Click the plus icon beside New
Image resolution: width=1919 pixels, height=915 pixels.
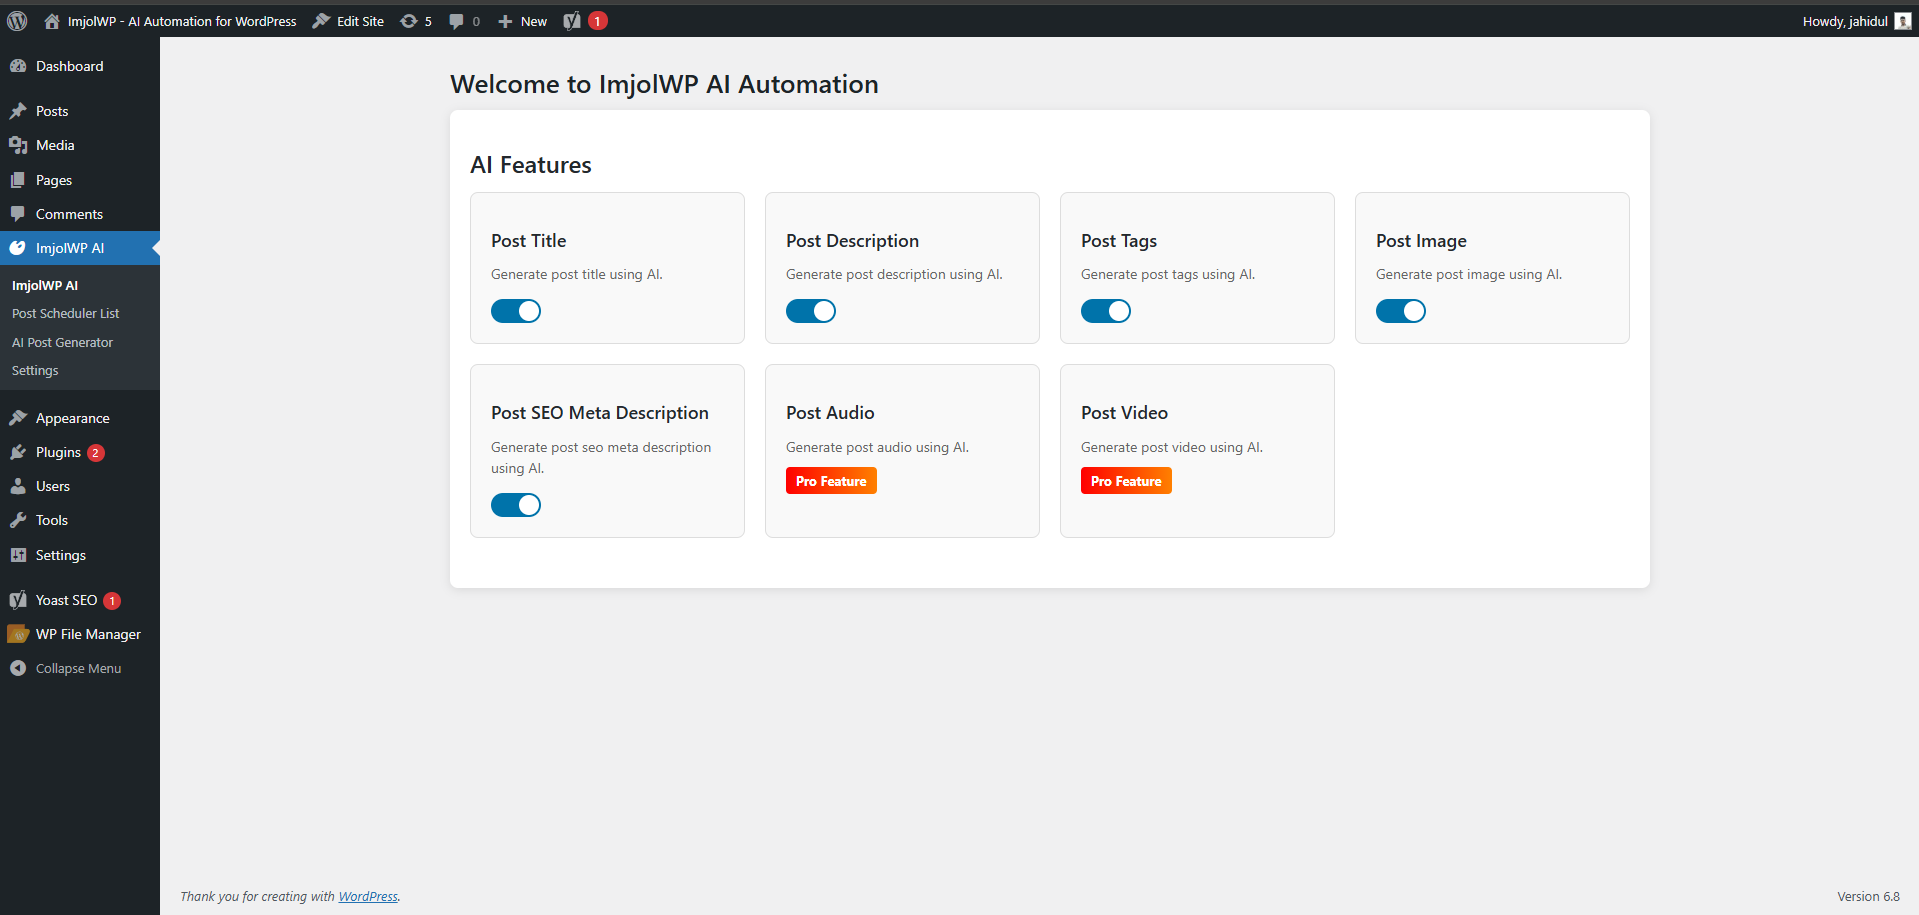(505, 21)
